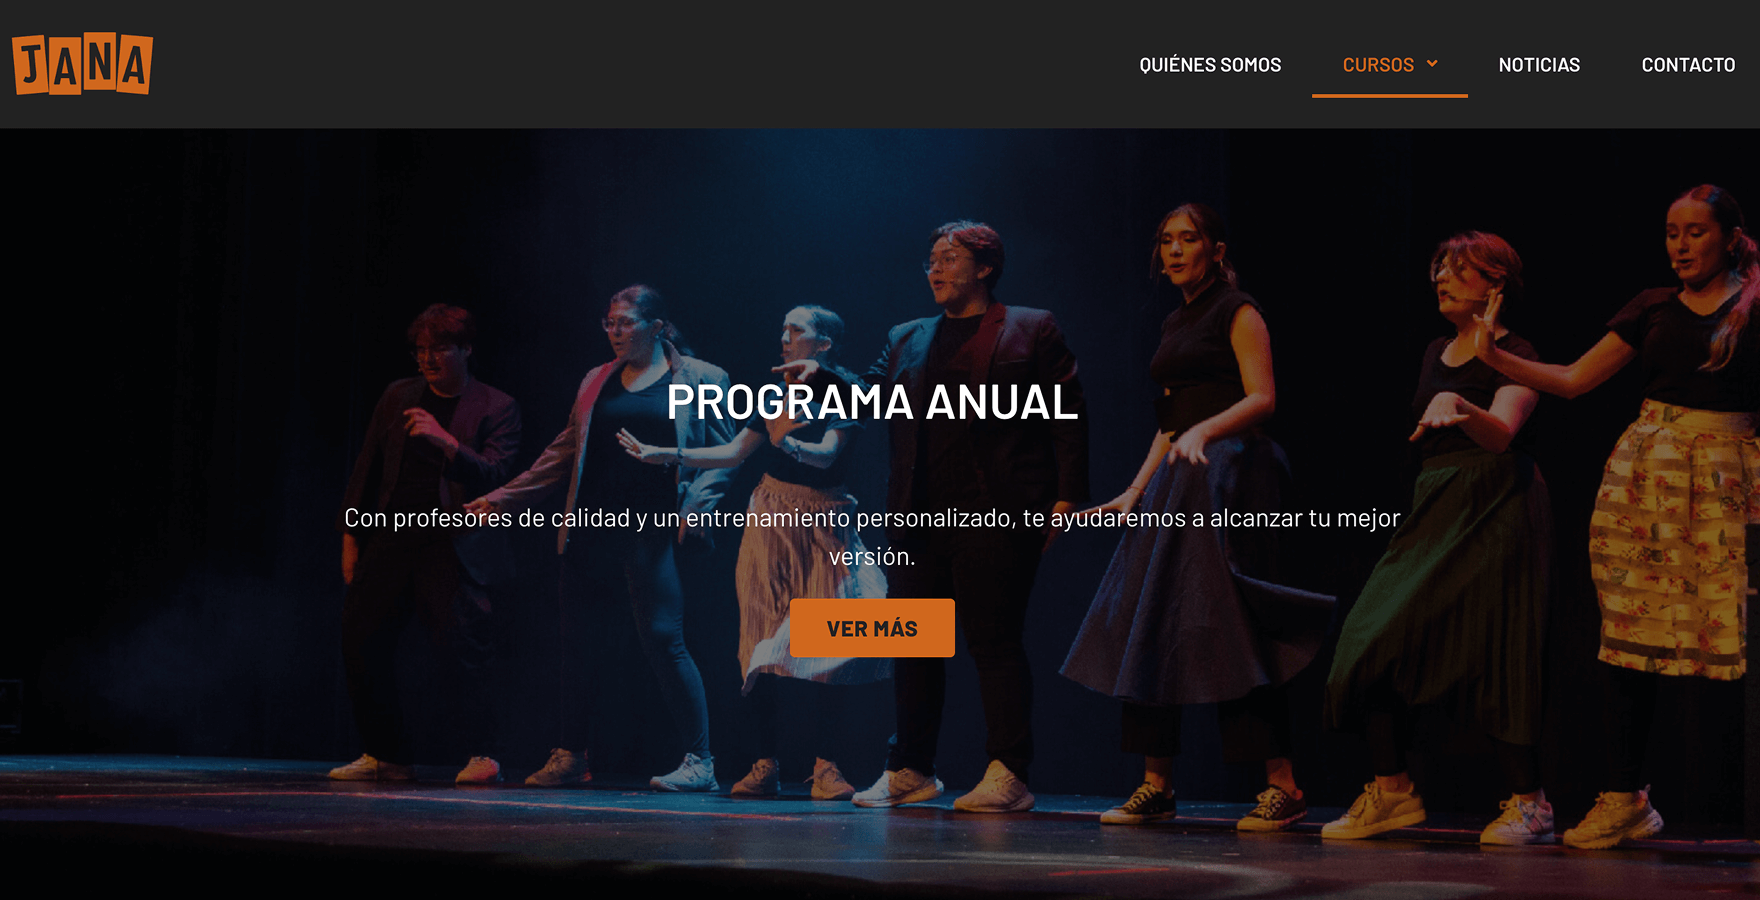Click the orange VER MÁS button
This screenshot has width=1760, height=900.
872,628
